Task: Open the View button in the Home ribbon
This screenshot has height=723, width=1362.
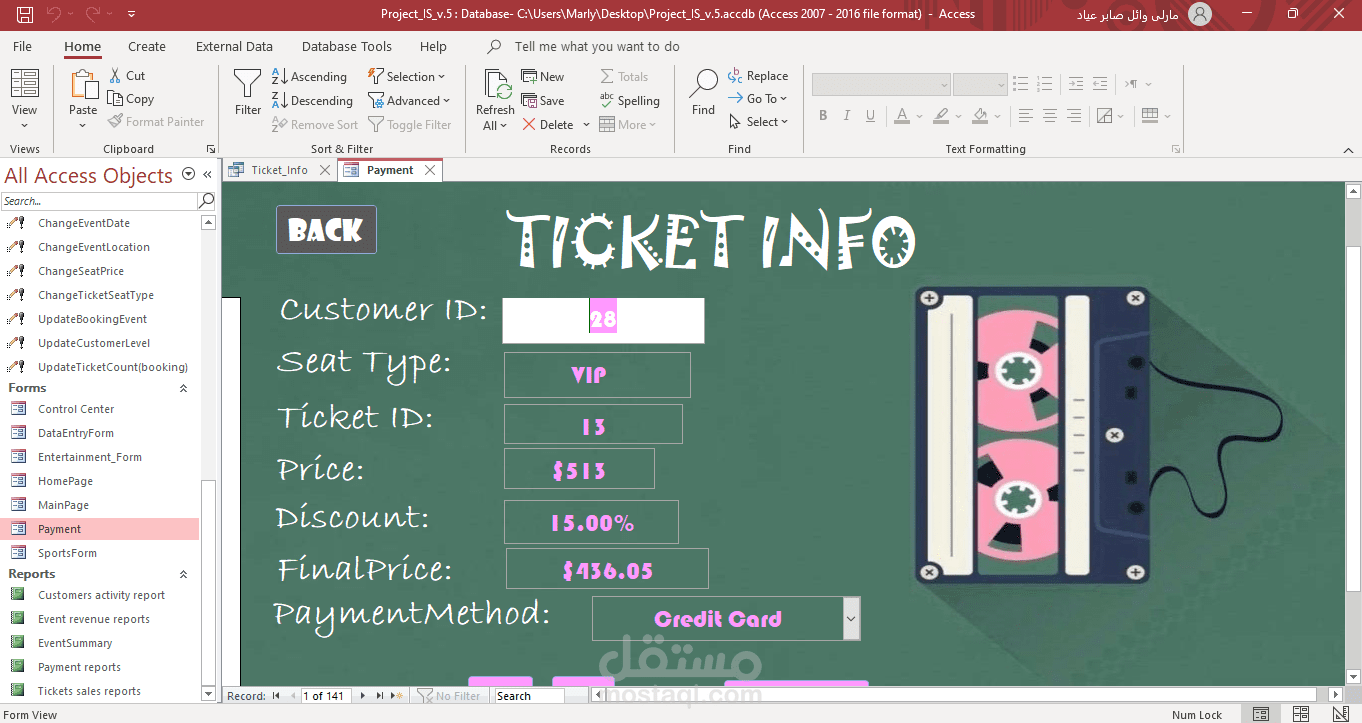Action: click(x=25, y=100)
